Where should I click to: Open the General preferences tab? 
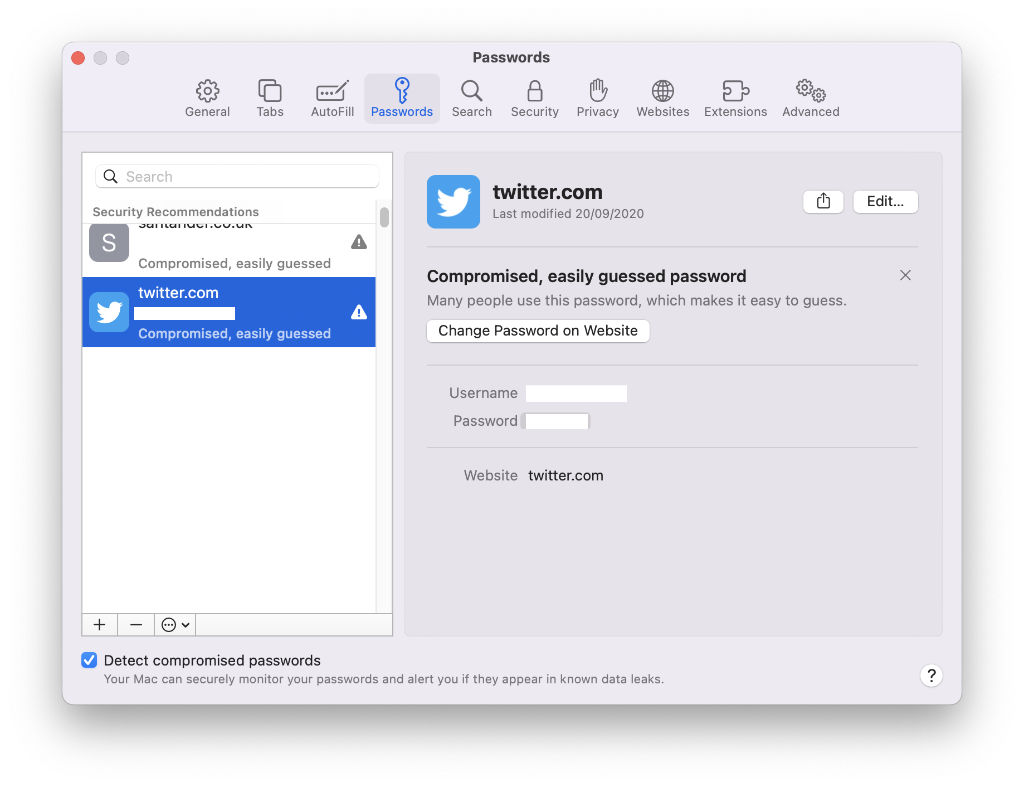click(x=207, y=99)
